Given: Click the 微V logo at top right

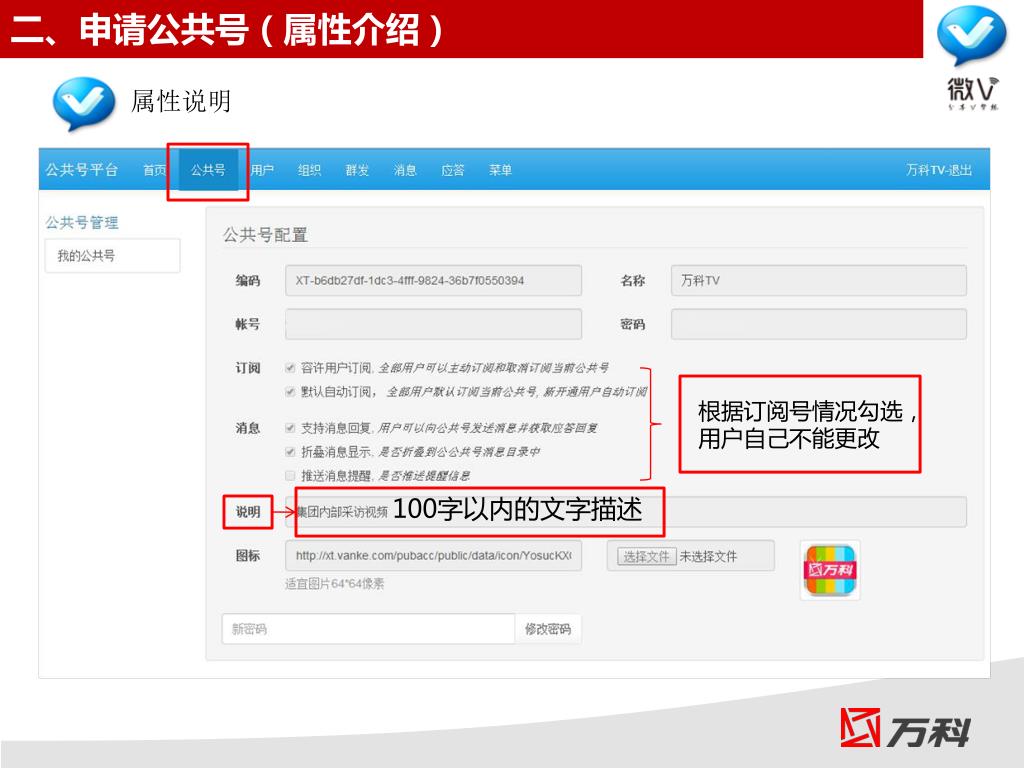Looking at the screenshot, I should coord(972,57).
